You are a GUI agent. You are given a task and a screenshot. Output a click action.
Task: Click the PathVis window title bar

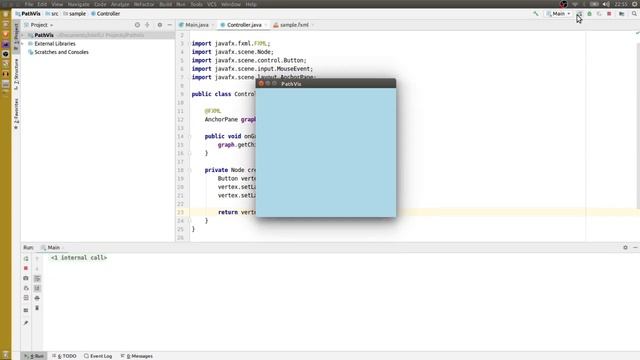326,84
